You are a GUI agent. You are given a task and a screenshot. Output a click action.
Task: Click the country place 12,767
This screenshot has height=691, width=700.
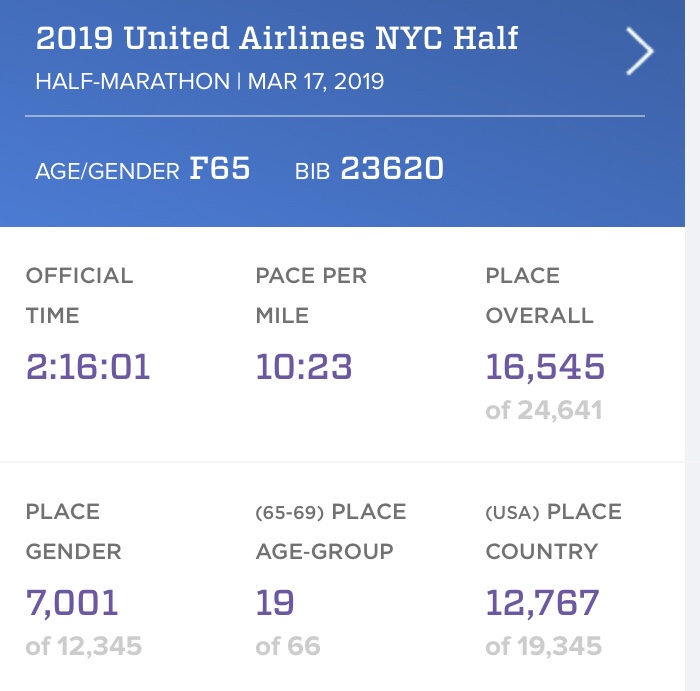(x=542, y=603)
